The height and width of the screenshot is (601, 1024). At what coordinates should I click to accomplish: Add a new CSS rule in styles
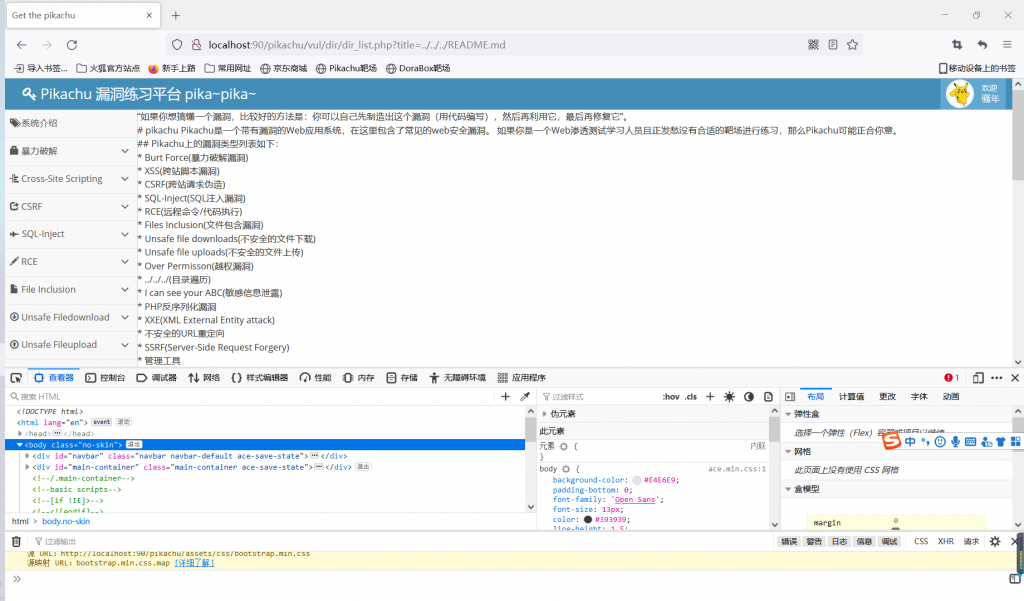click(x=710, y=397)
